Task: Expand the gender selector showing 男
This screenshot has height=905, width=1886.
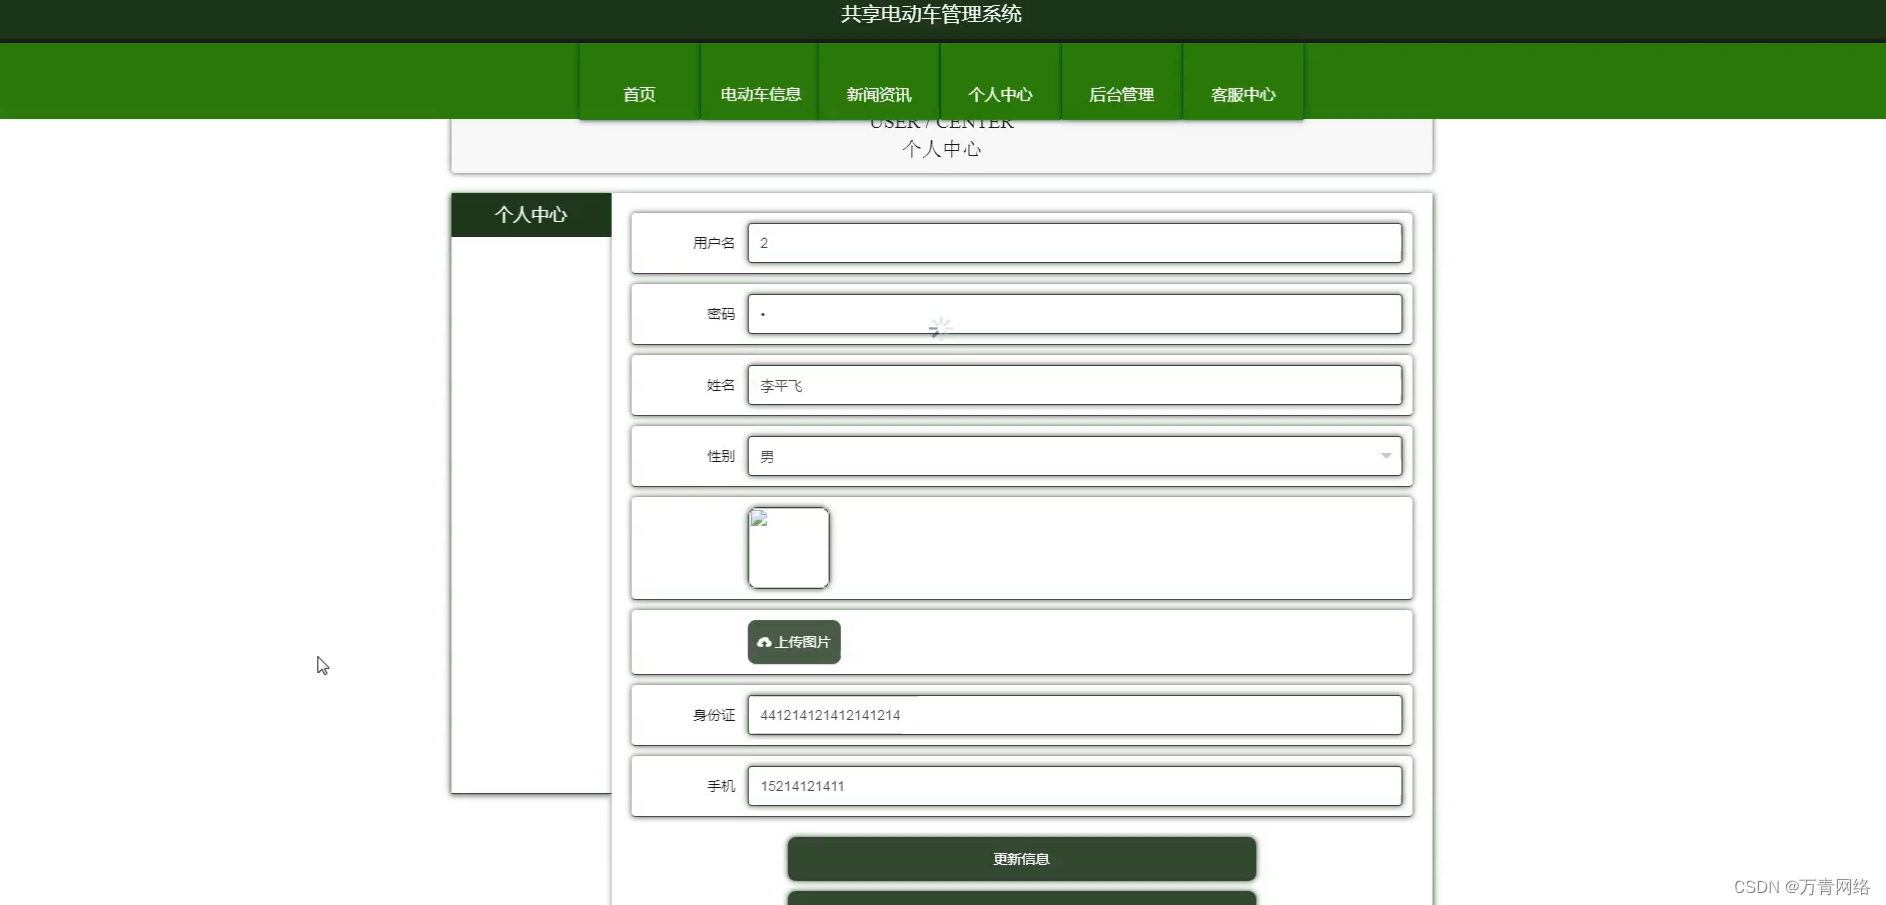Action: point(1075,456)
